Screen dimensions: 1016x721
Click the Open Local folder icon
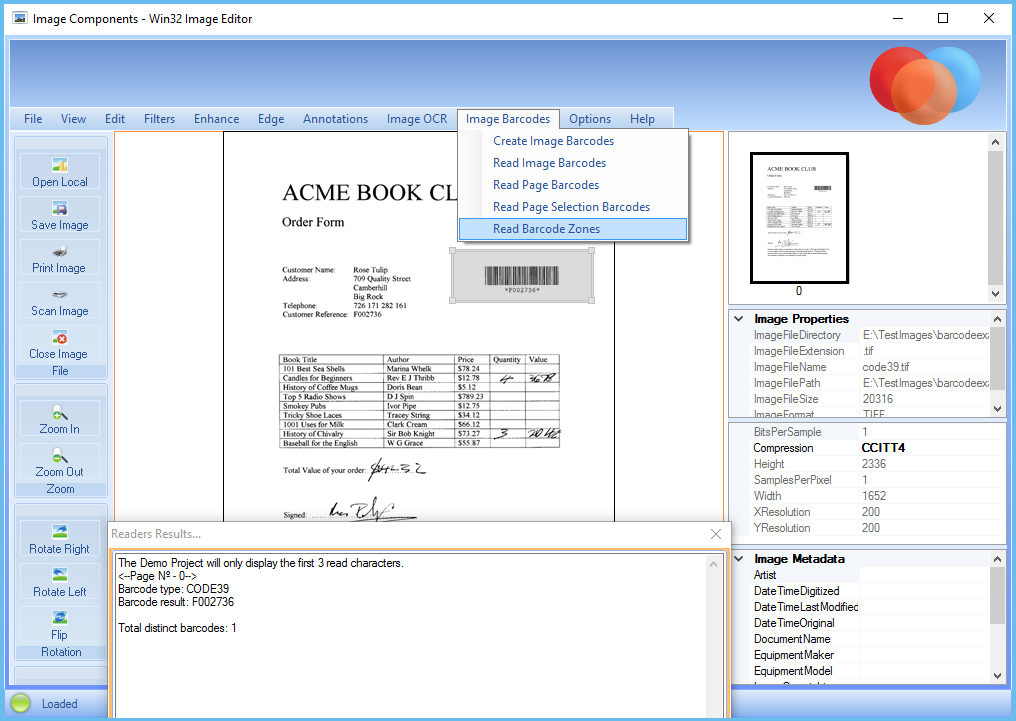point(60,165)
